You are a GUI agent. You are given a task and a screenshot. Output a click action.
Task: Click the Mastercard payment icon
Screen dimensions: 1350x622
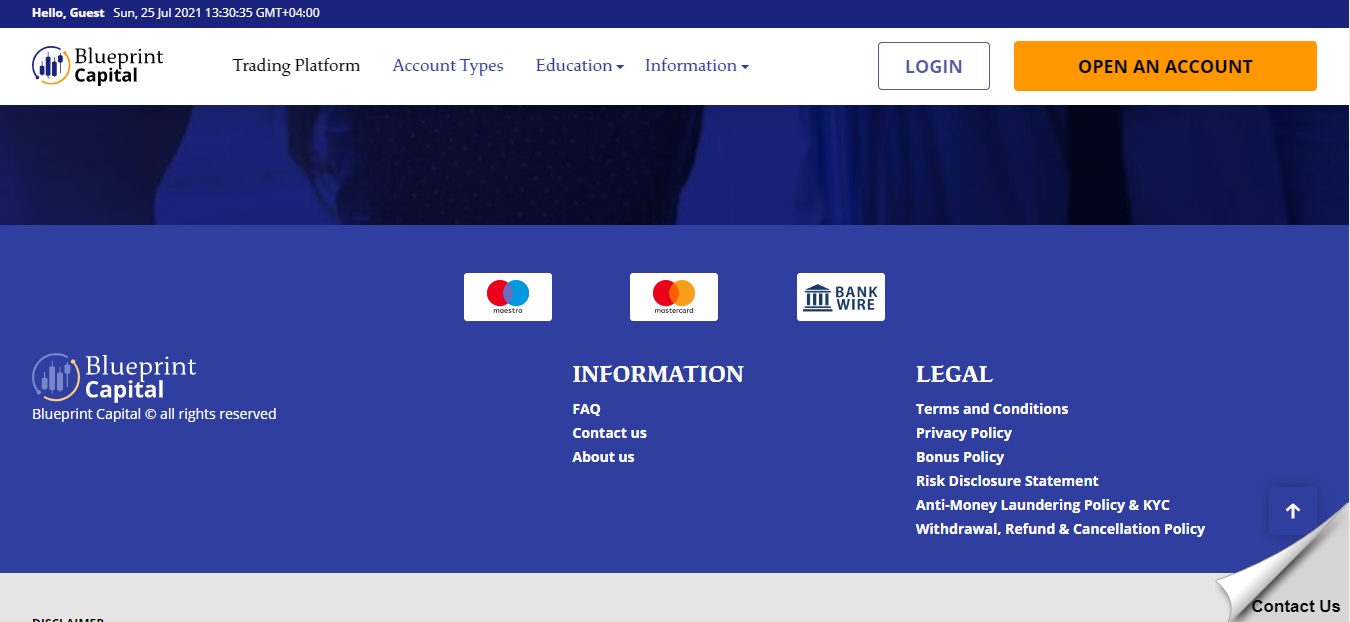[674, 297]
